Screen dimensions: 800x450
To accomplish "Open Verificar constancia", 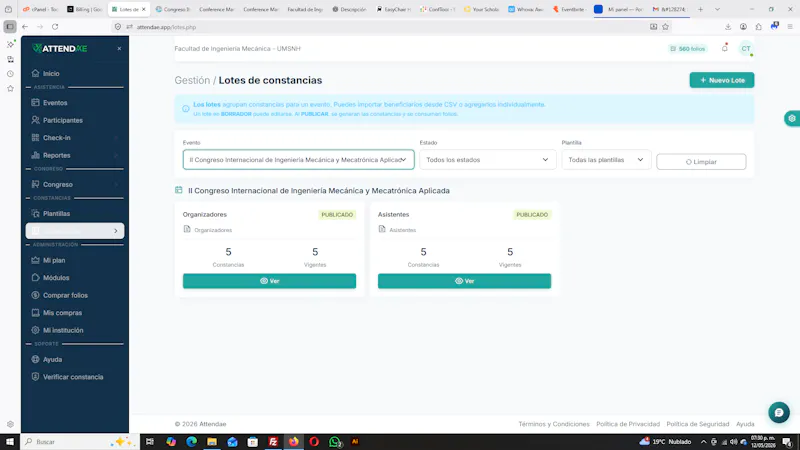I will 74,377.
